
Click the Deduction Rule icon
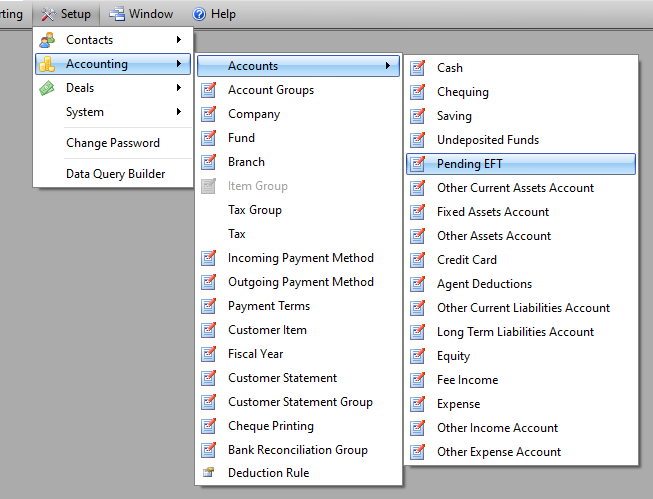coord(208,472)
